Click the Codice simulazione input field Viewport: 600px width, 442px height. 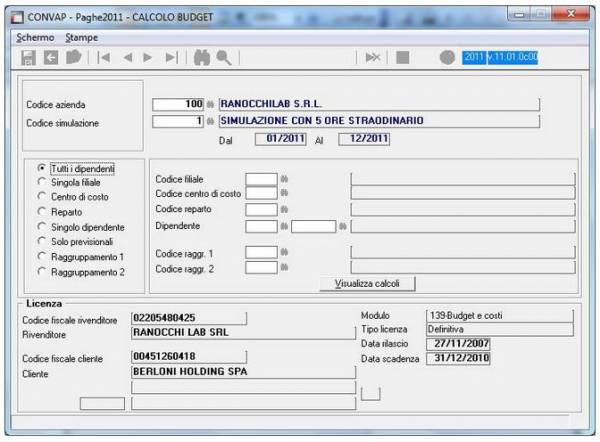178,121
